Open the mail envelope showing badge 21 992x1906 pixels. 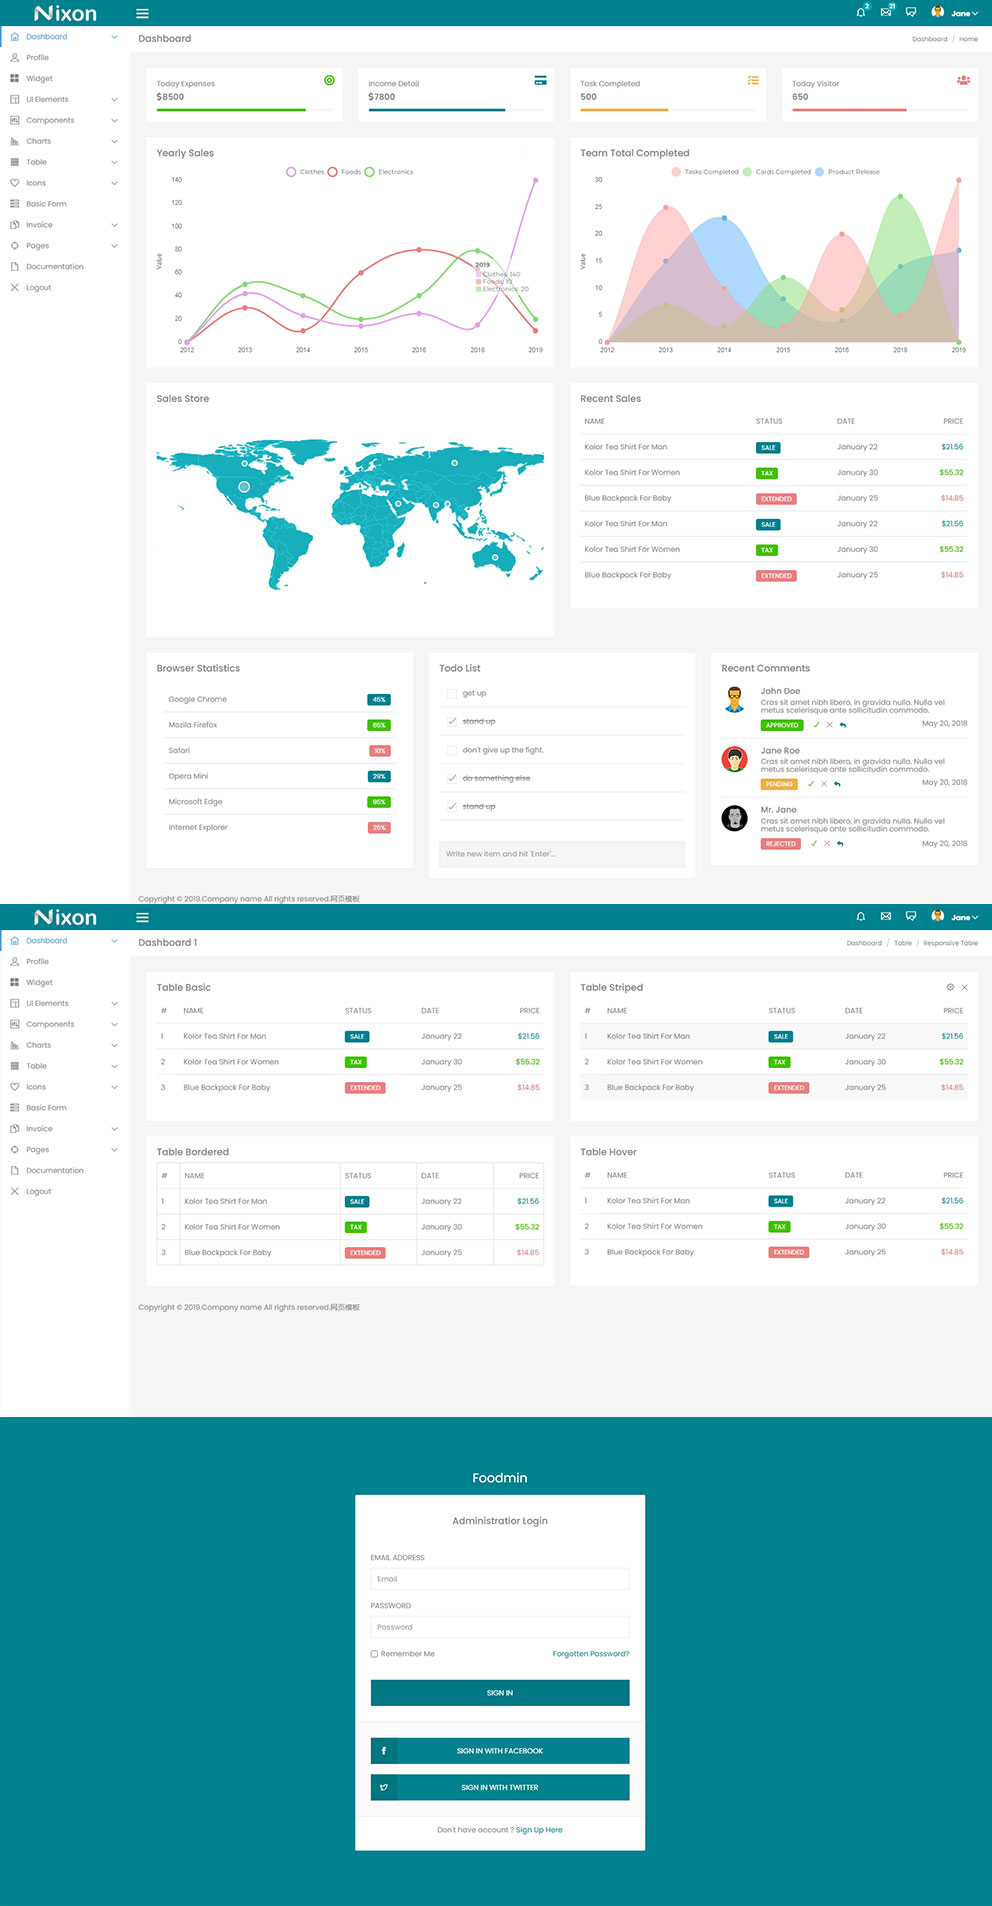tap(886, 13)
